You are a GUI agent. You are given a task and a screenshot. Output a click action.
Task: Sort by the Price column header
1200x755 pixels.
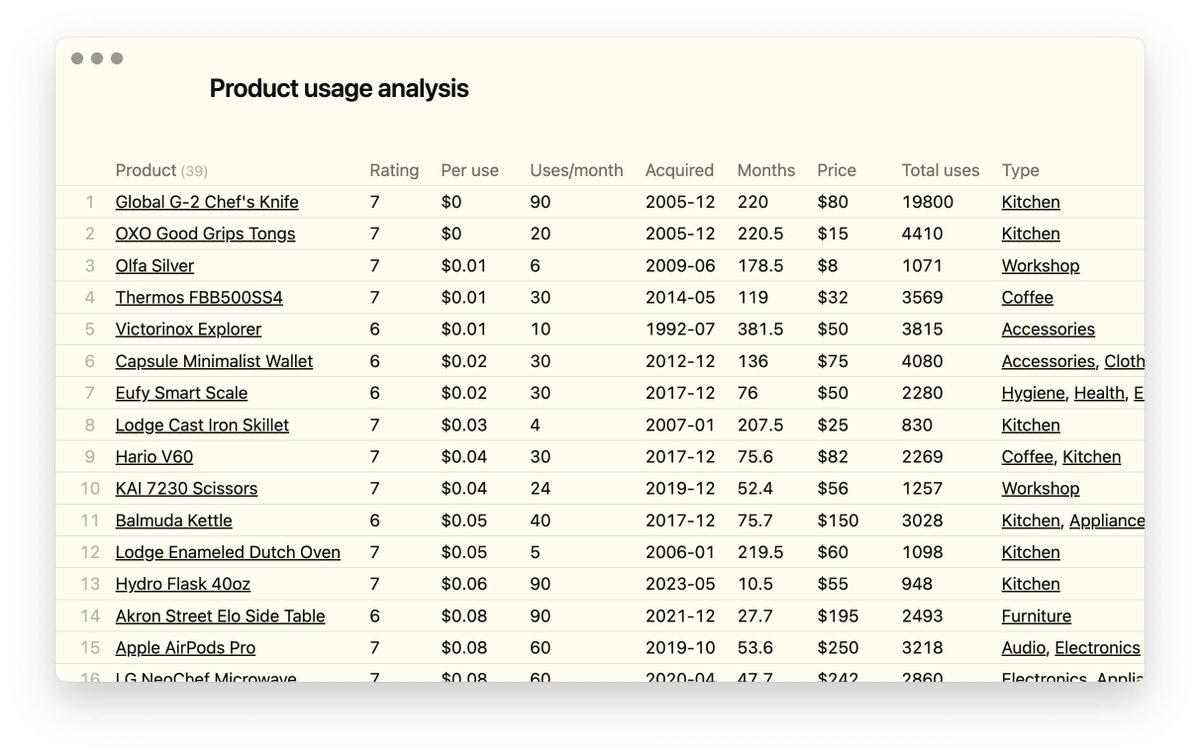tap(837, 170)
